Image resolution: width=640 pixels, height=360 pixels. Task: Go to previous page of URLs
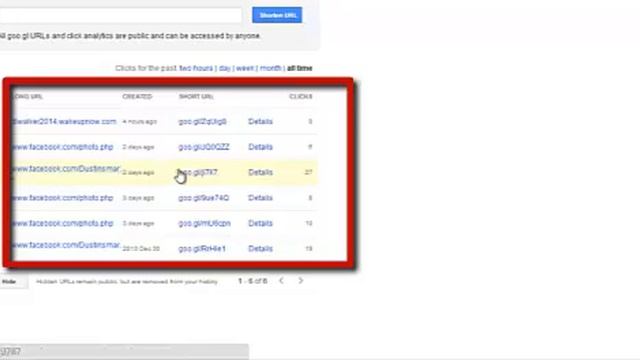pos(281,280)
